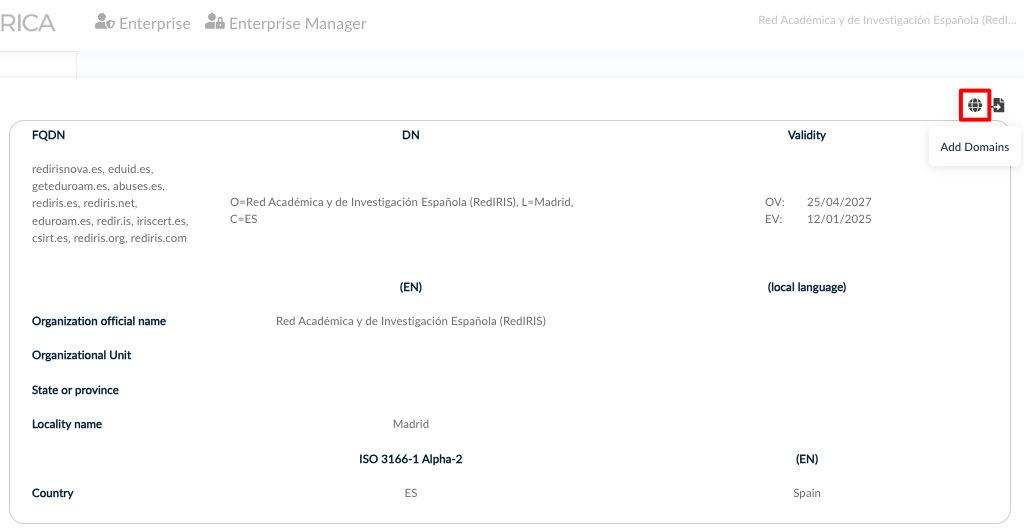The height and width of the screenshot is (531, 1024).
Task: Open the Enterprise menu label
Action: pyautogui.click(x=154, y=23)
